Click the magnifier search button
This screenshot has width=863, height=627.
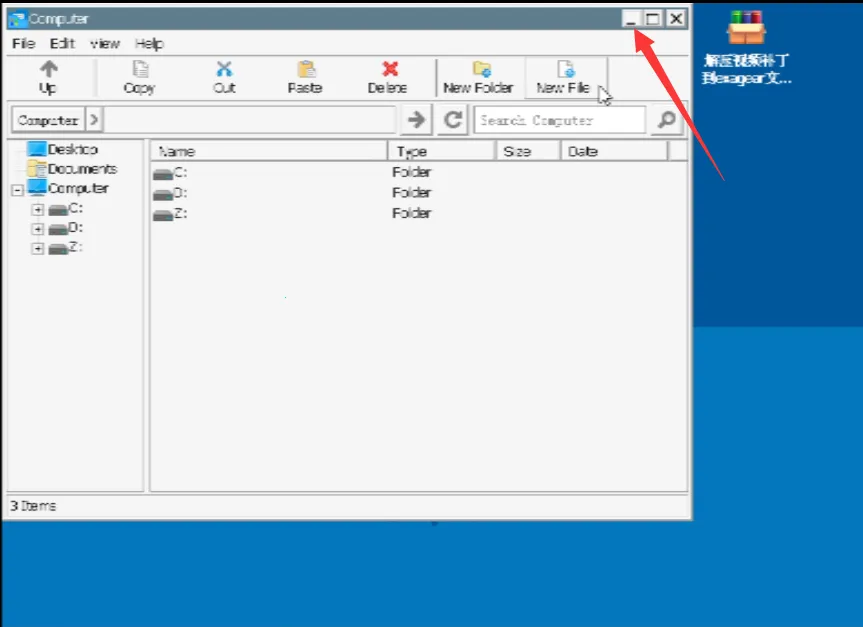point(665,120)
